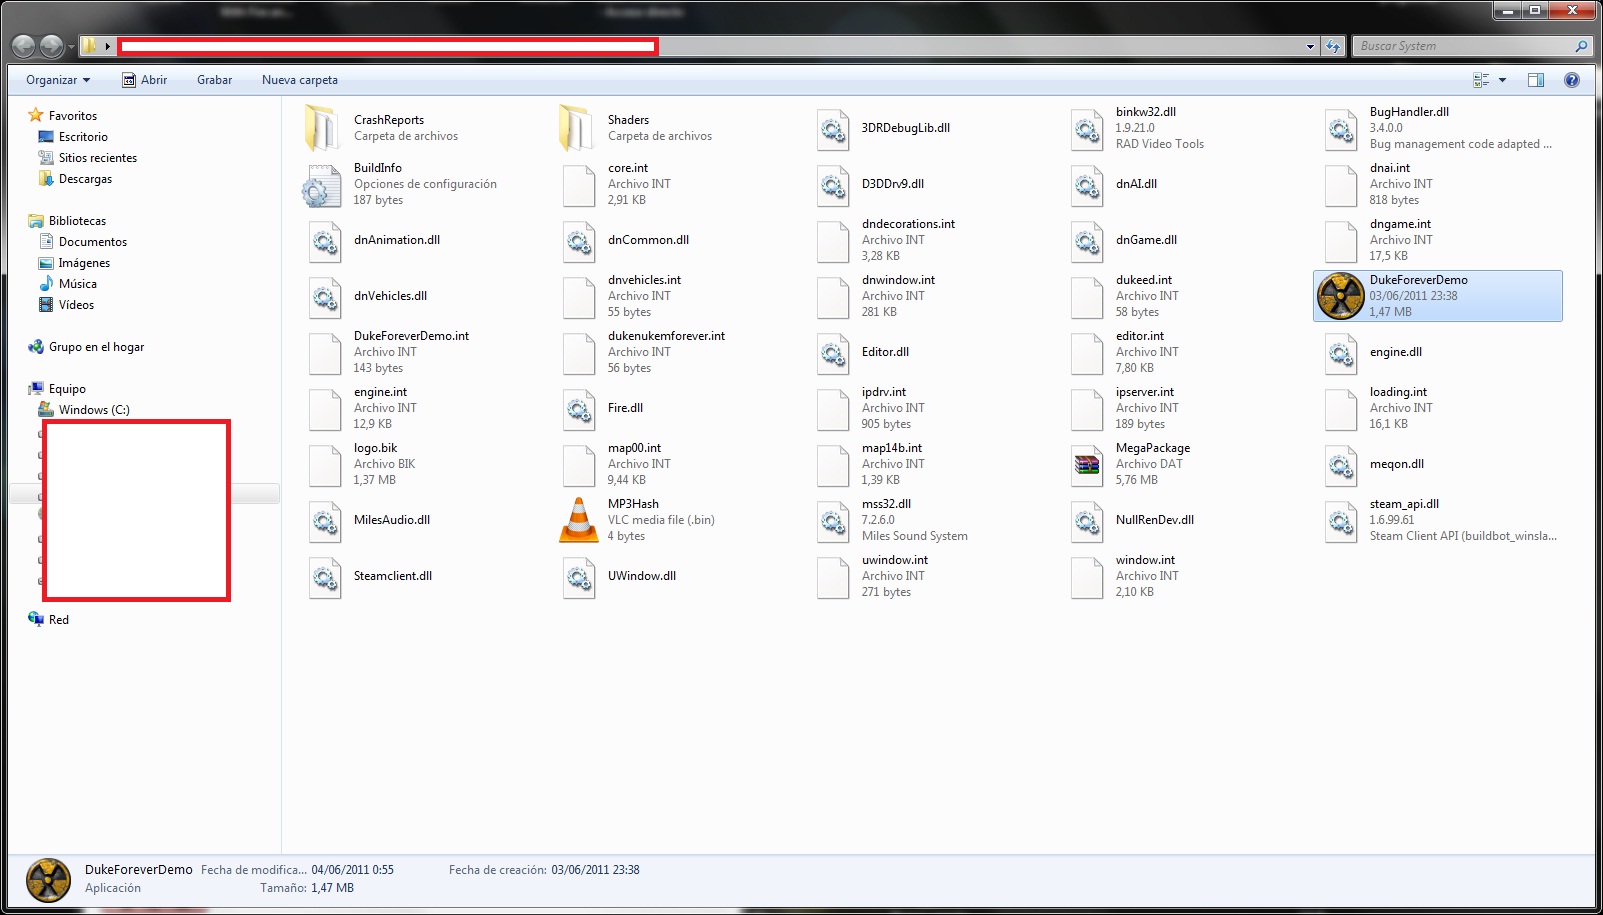Click Nueva carpeta in the toolbar

pos(300,80)
